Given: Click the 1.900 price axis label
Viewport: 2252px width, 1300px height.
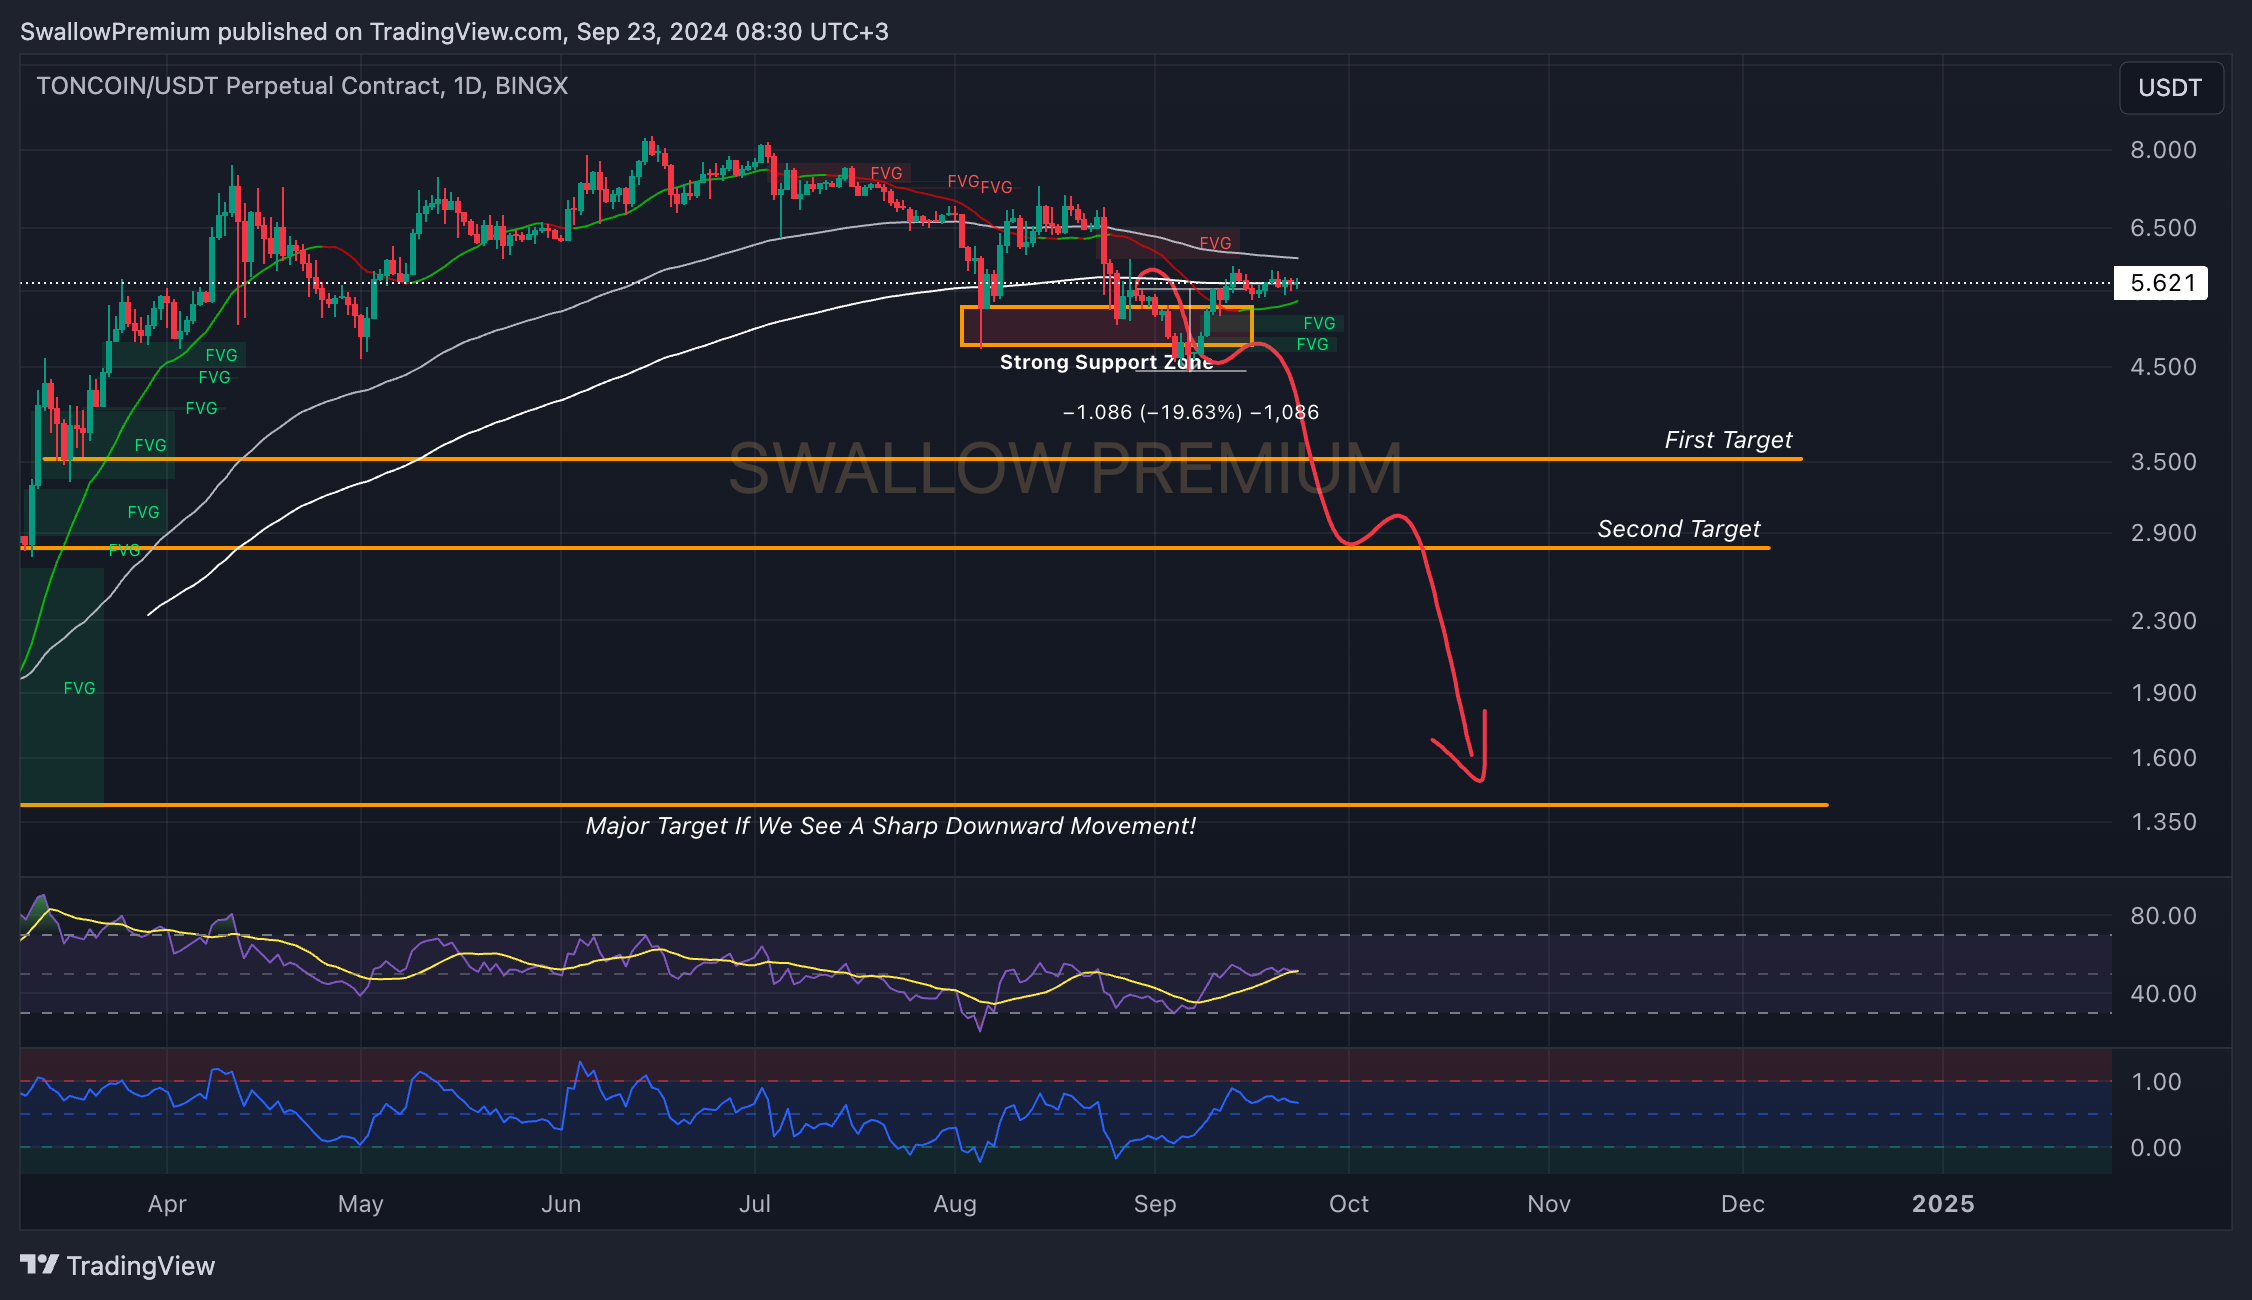Looking at the screenshot, I should pyautogui.click(x=2163, y=693).
